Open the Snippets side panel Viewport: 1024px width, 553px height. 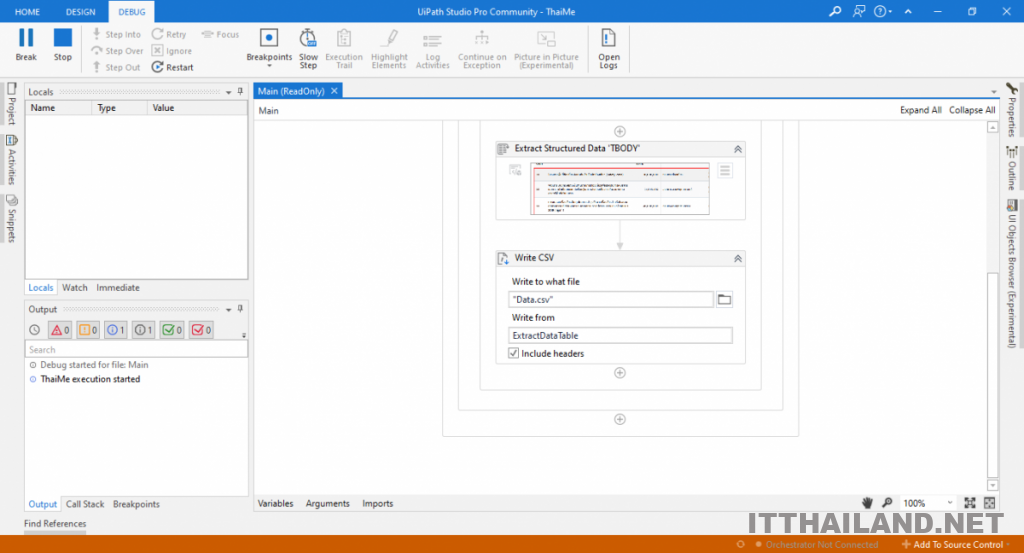coord(11,218)
